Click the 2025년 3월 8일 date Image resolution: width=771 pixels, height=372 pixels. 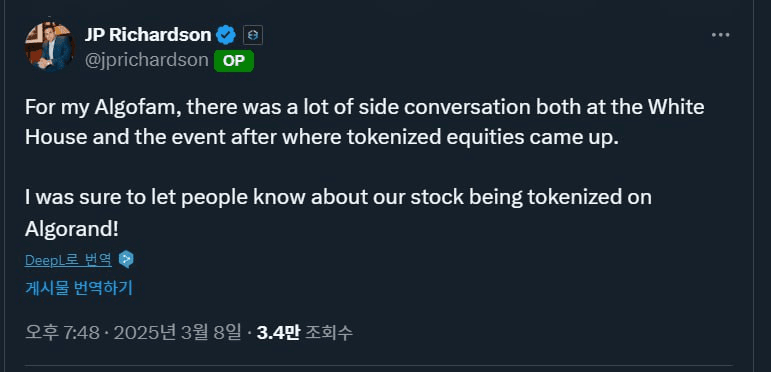click(178, 333)
